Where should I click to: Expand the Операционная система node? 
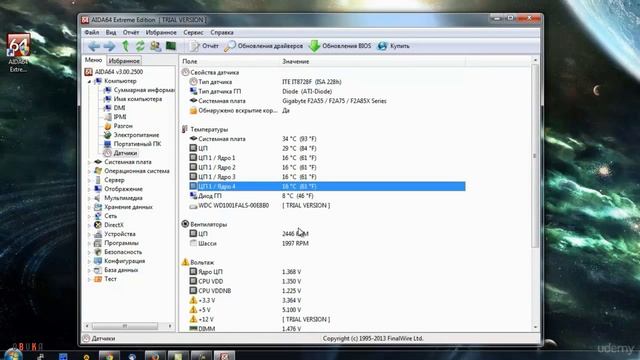point(89,171)
